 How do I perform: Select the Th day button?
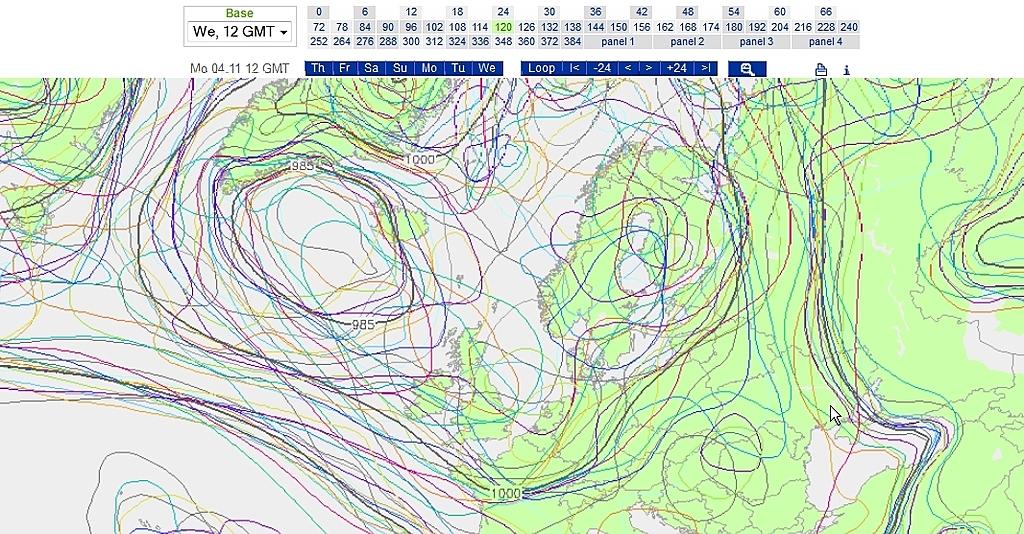pyautogui.click(x=318, y=68)
